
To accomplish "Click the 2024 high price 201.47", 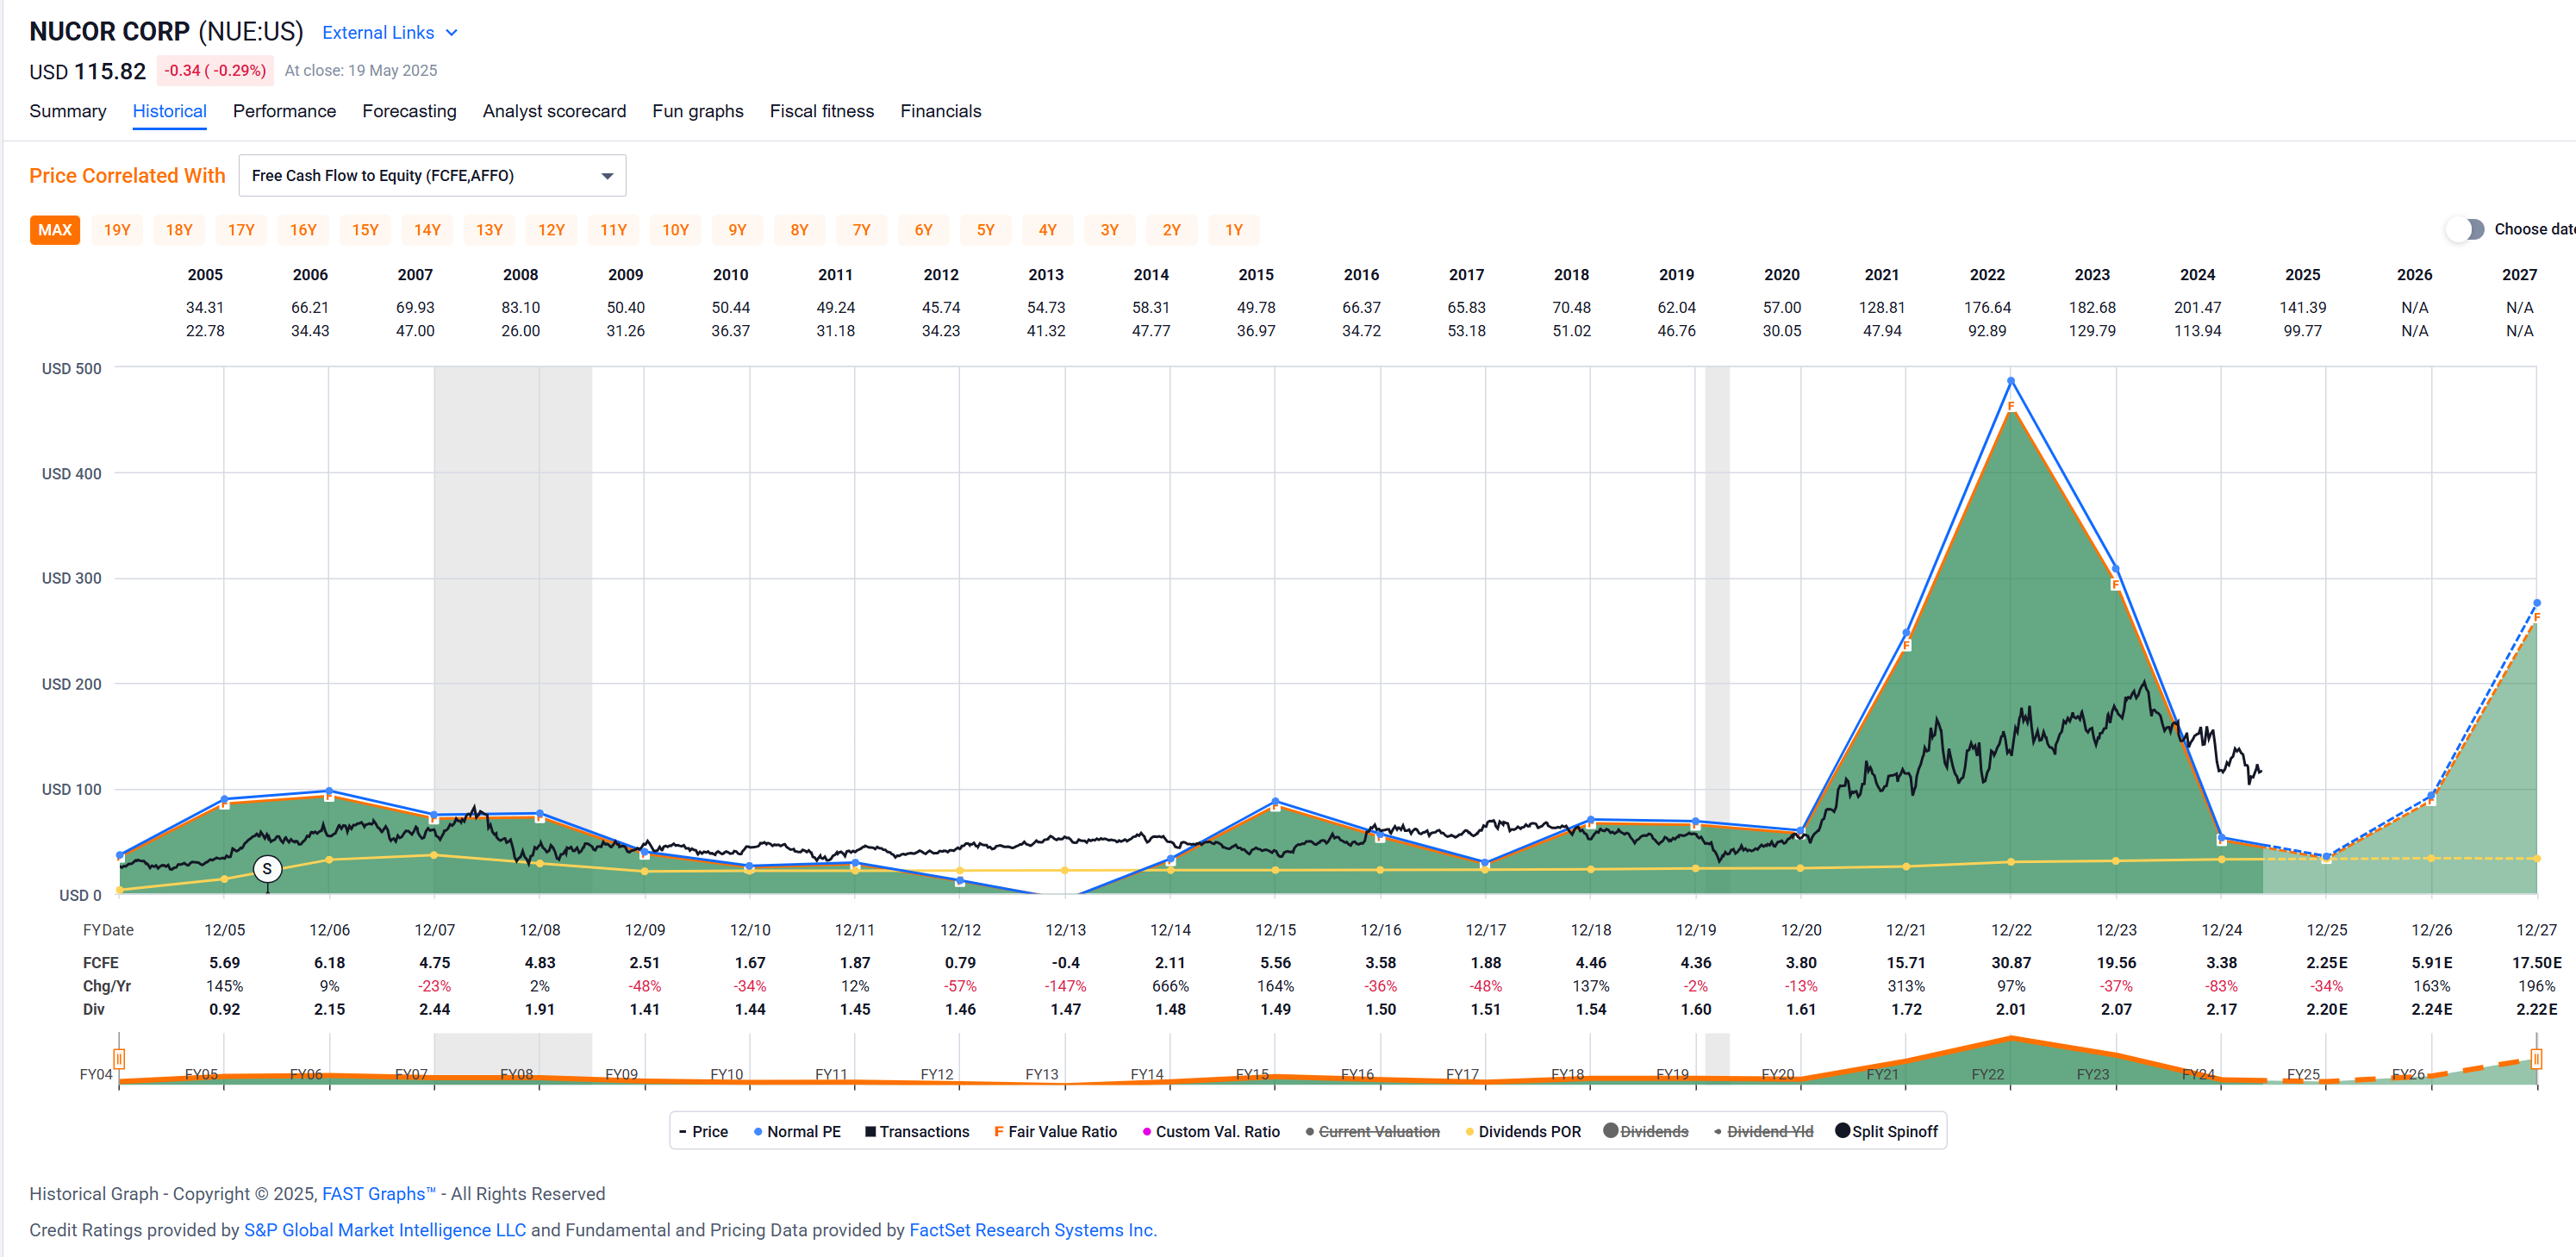I will tap(2197, 308).
